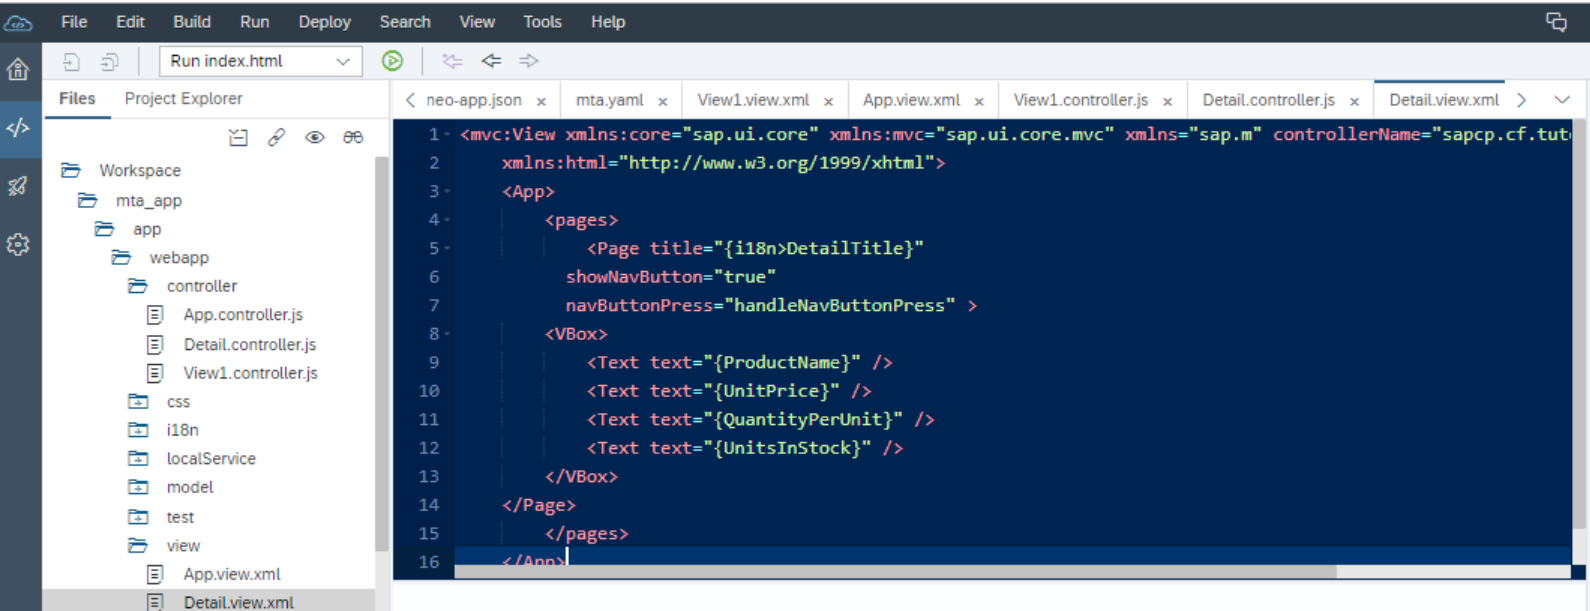Viewport: 1590px width, 611px height.
Task: Select App.view.xml in the view folder
Action: pyautogui.click(x=232, y=574)
